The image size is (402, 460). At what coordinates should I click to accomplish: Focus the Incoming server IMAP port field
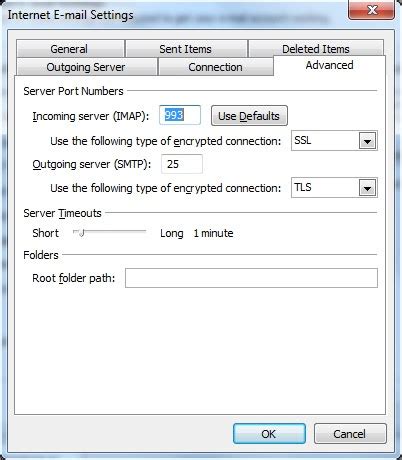click(x=180, y=115)
